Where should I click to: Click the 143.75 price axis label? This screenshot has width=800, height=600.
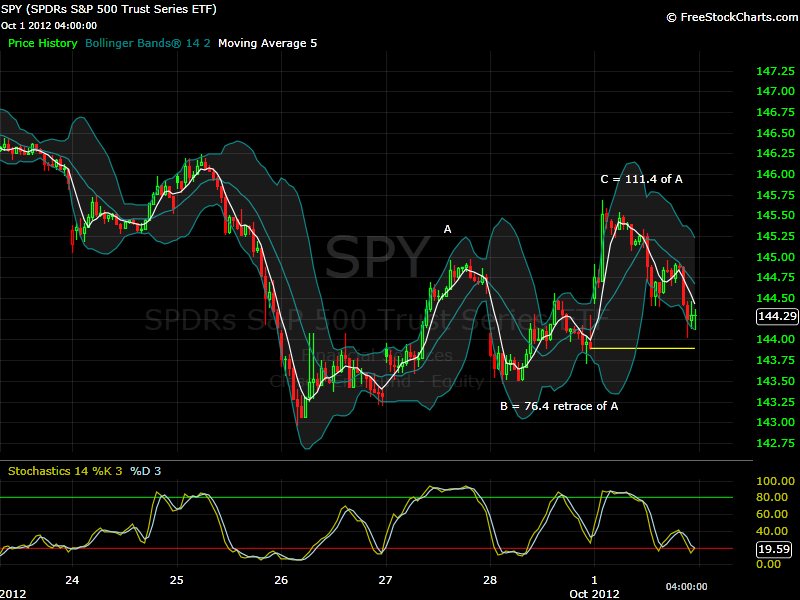(775, 360)
